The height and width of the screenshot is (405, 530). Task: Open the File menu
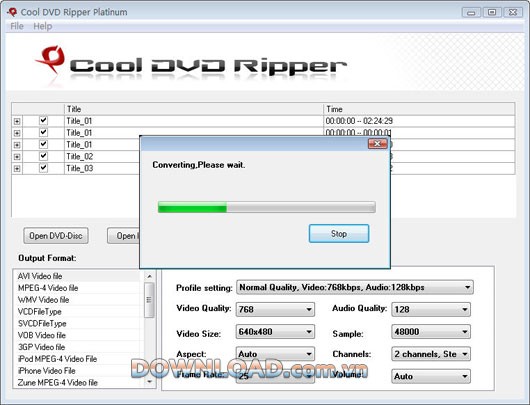pyautogui.click(x=17, y=26)
